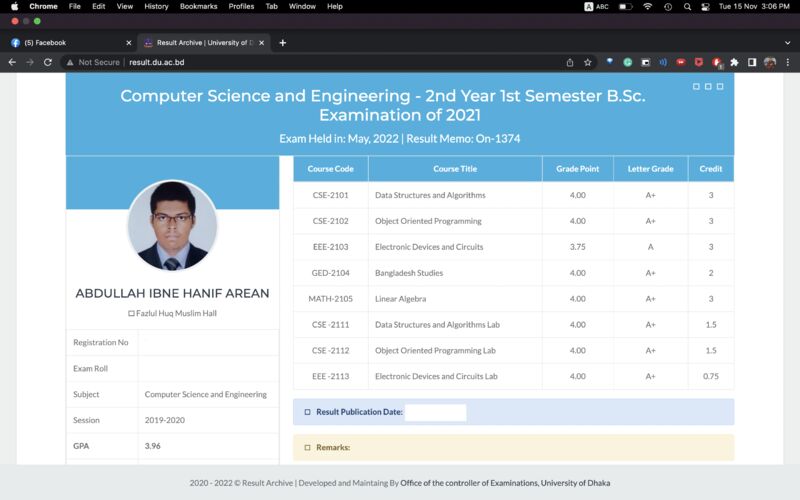Click the Grade Point column header
This screenshot has height=500, width=800.
pos(578,169)
